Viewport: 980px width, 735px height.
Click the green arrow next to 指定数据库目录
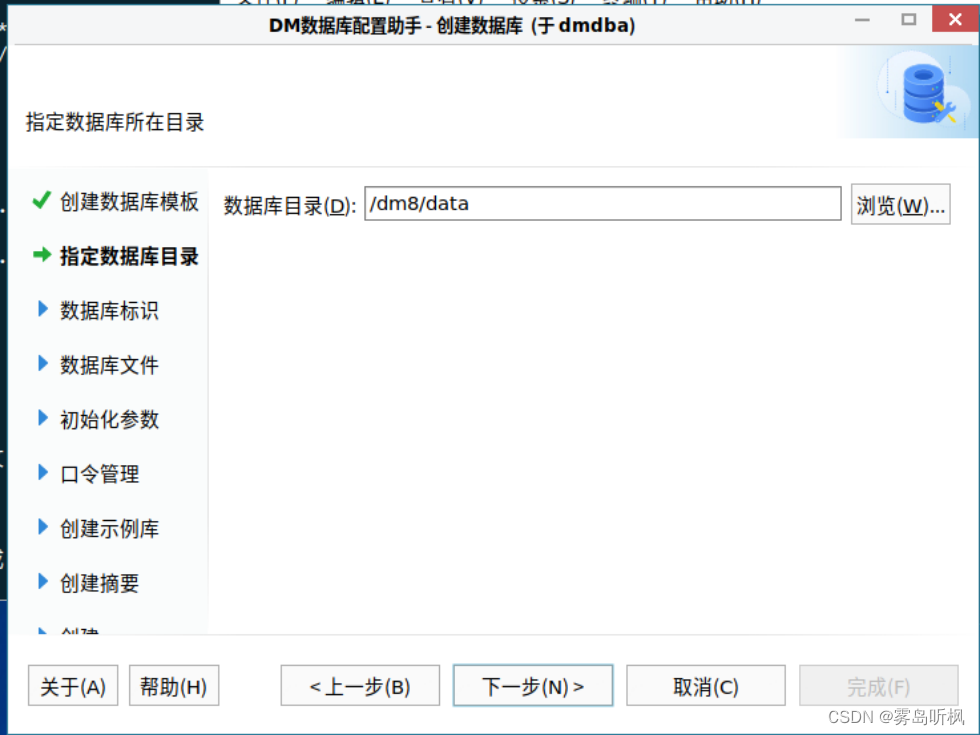[x=42, y=254]
